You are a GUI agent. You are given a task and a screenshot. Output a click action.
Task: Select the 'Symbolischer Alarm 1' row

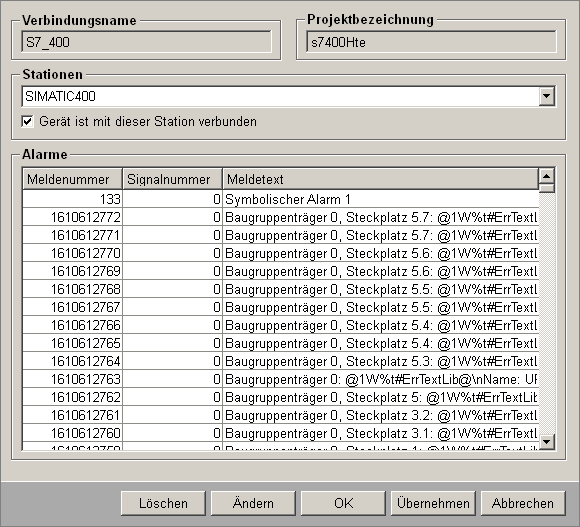(280, 199)
